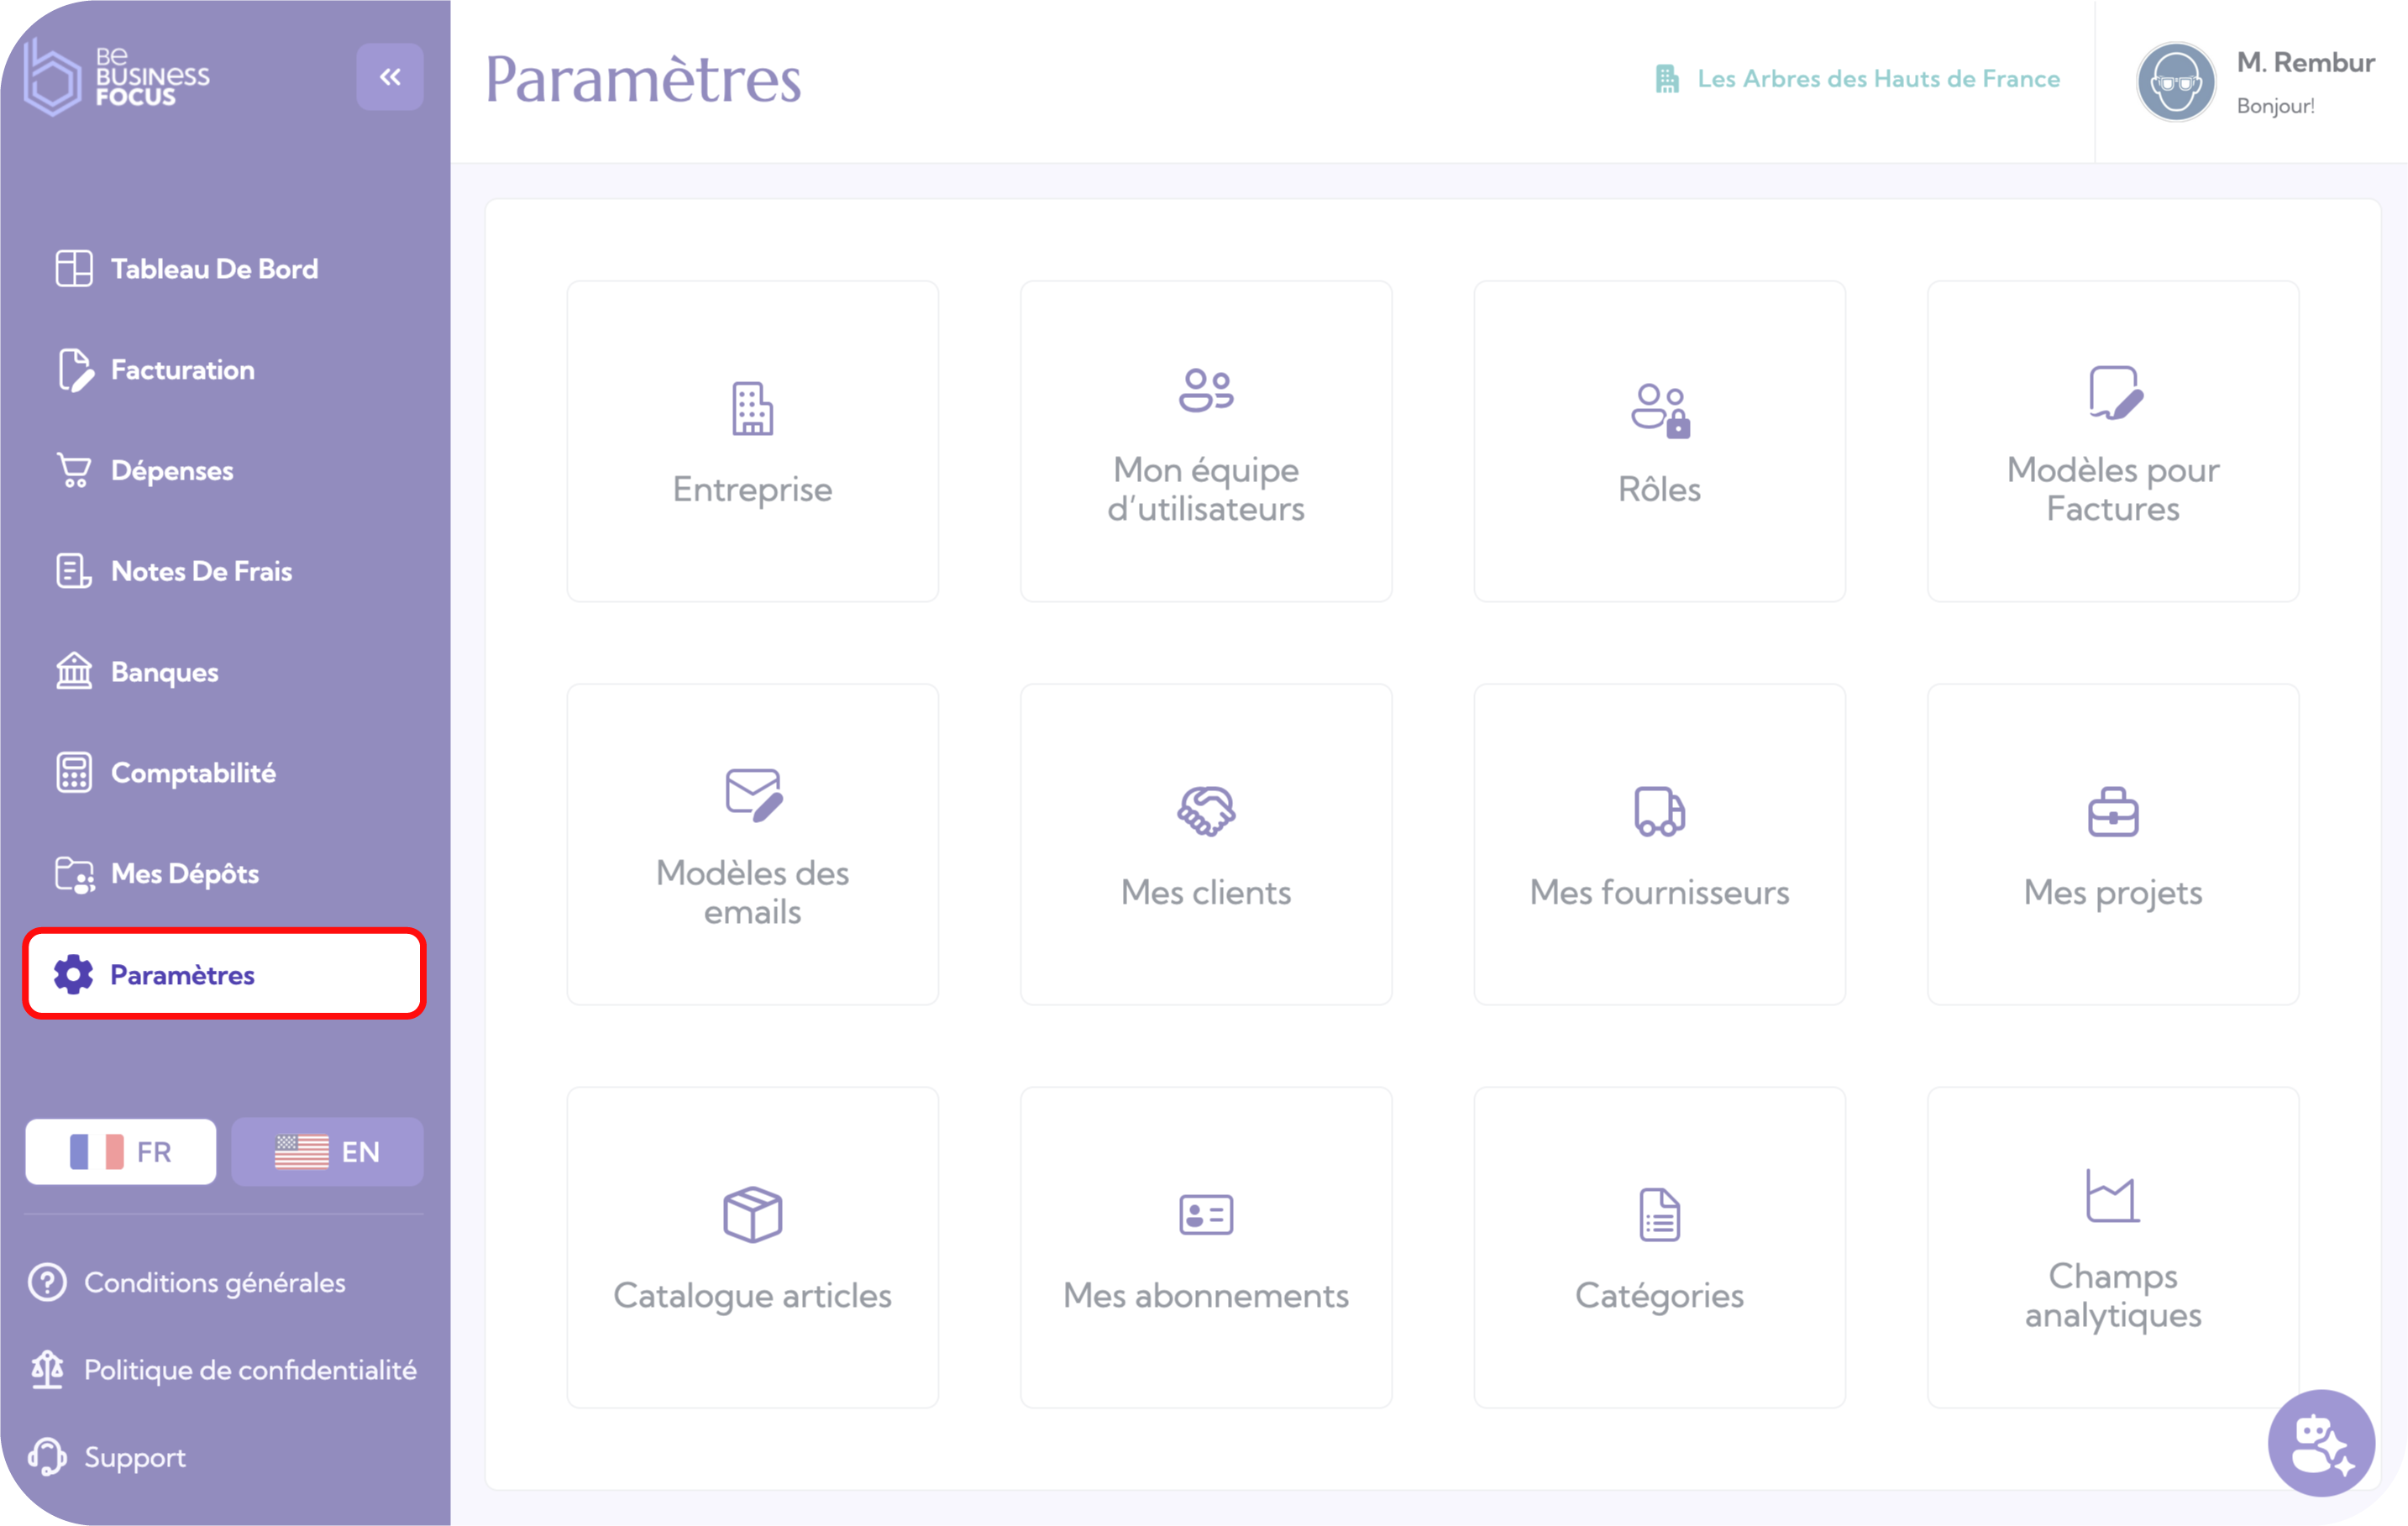Open the Rôles settings card

[x=1659, y=441]
